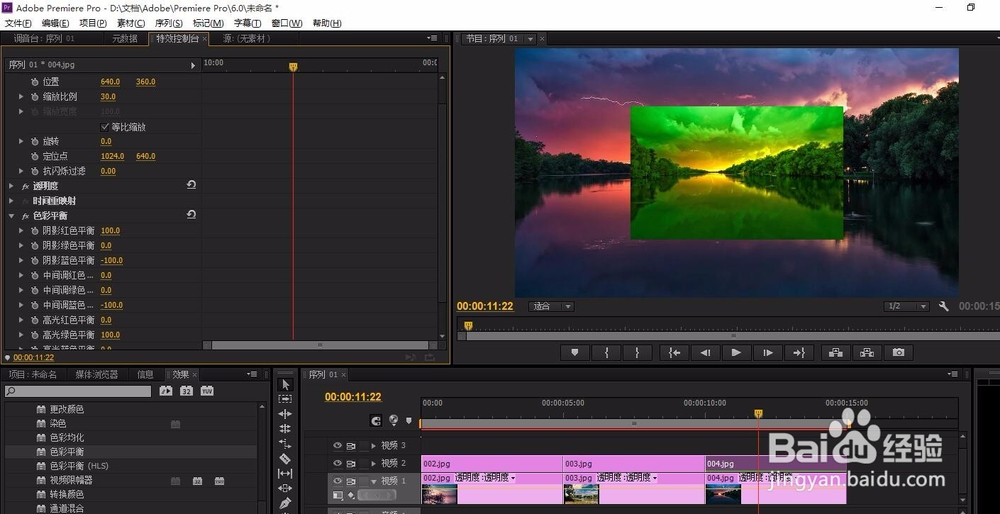
Task: Open the 文件(F) menu
Action: pyautogui.click(x=18, y=23)
